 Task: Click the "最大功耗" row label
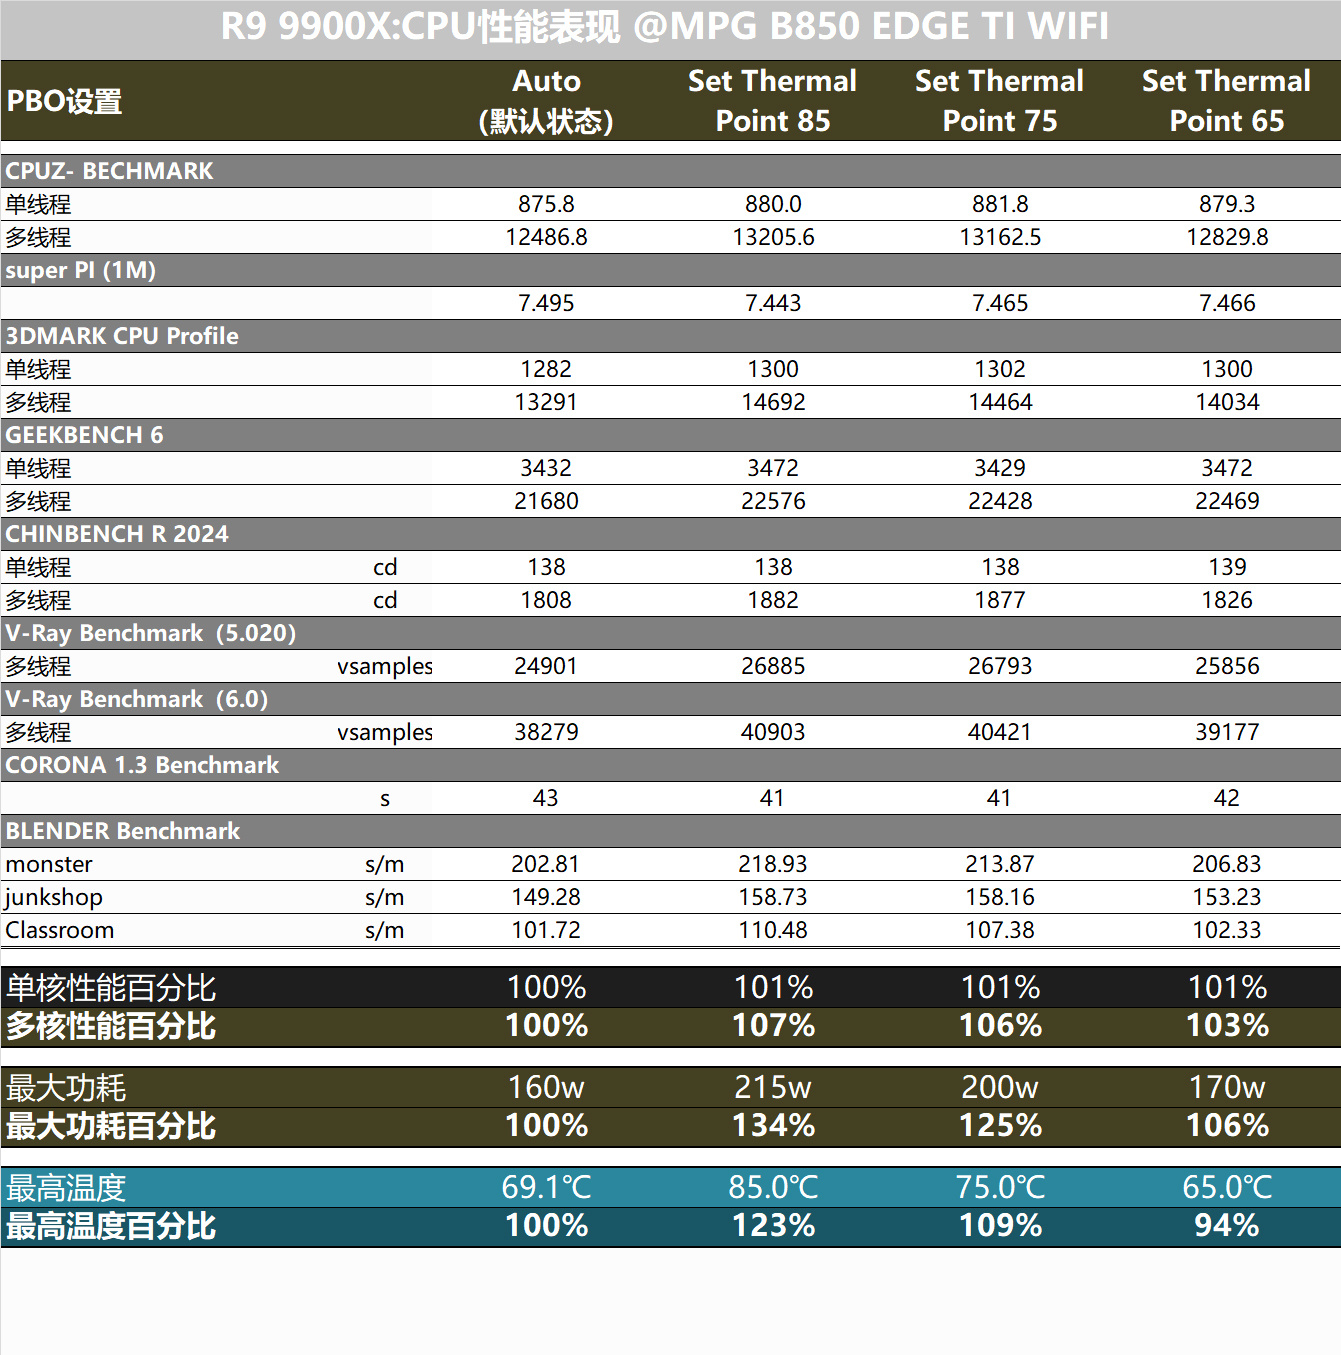(66, 1088)
